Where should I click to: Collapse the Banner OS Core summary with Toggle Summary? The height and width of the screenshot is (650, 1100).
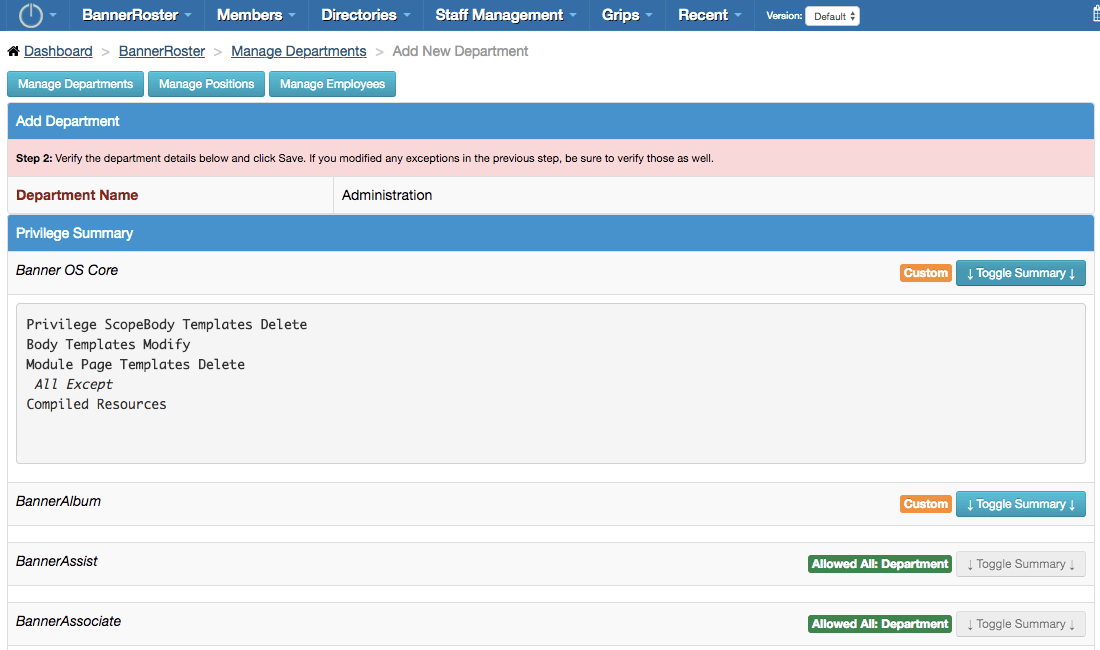1021,273
